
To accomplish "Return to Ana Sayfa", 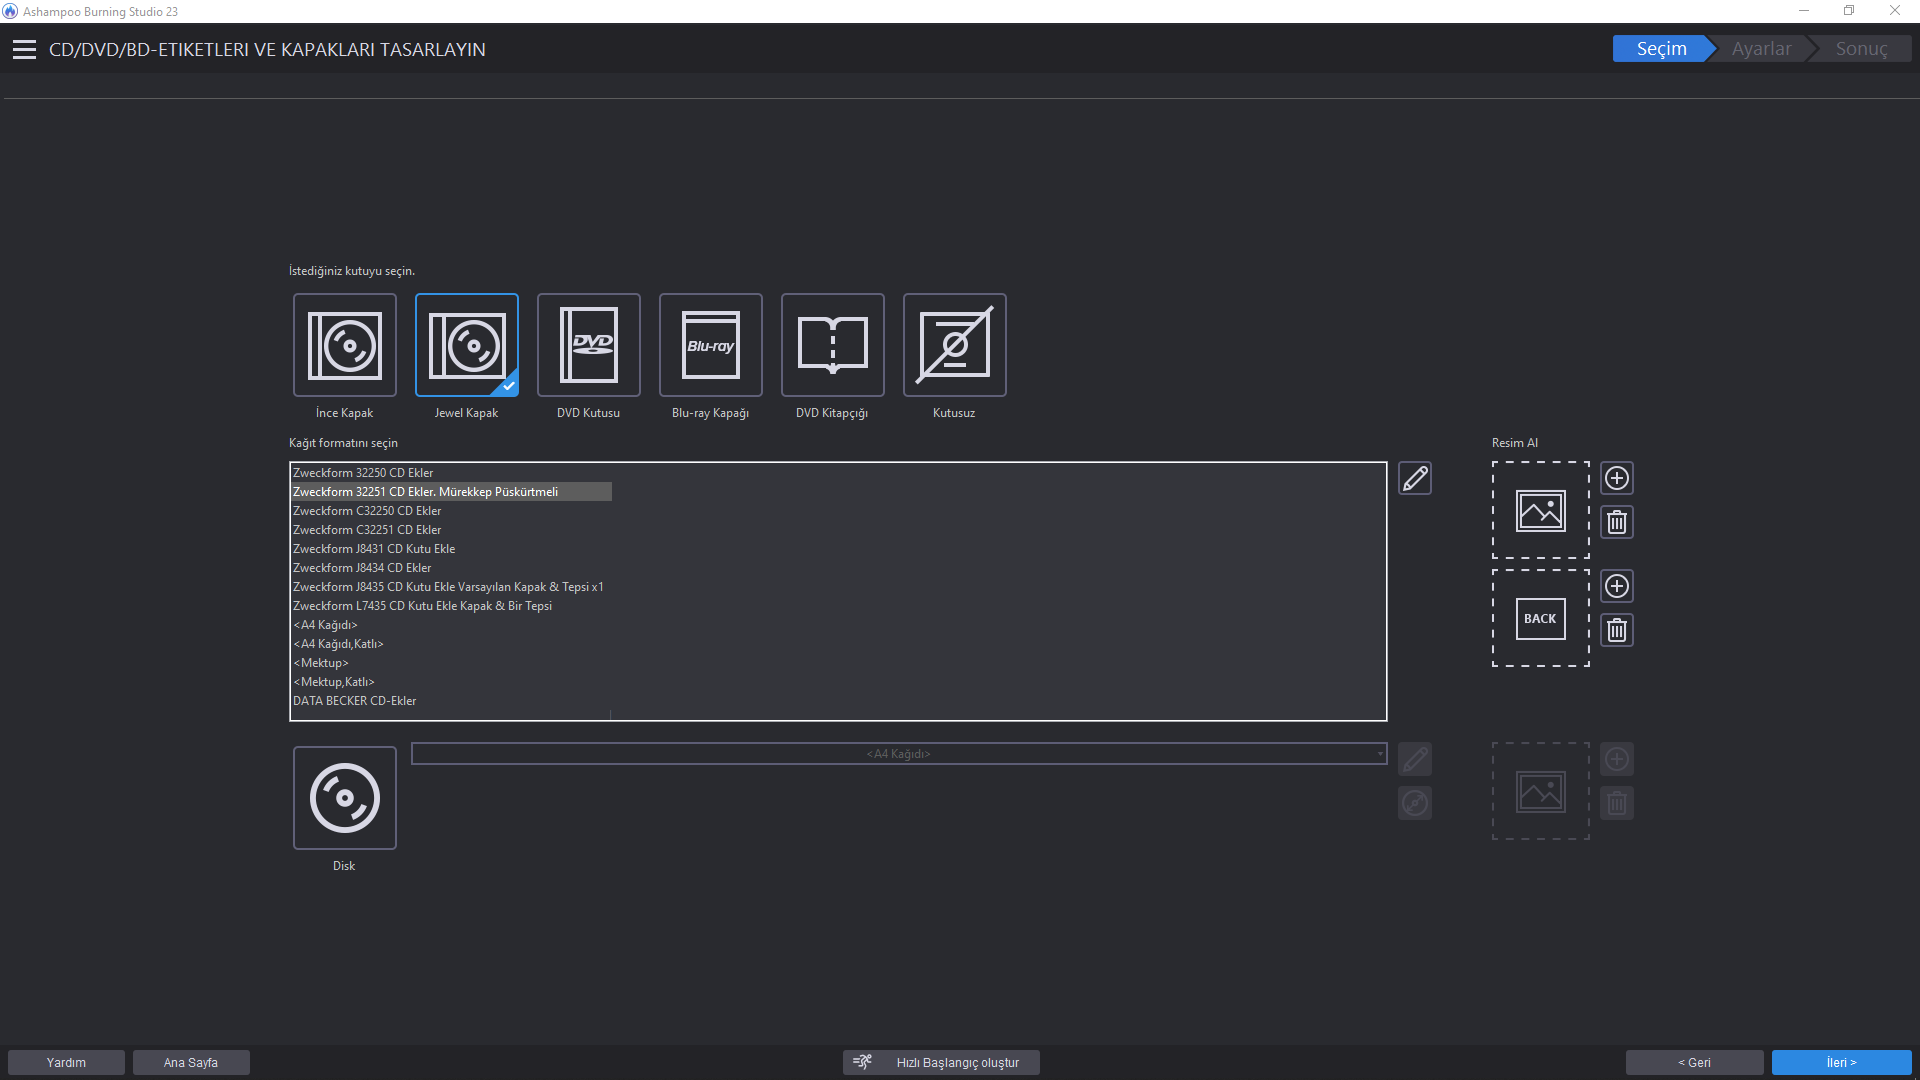I will 191,1062.
